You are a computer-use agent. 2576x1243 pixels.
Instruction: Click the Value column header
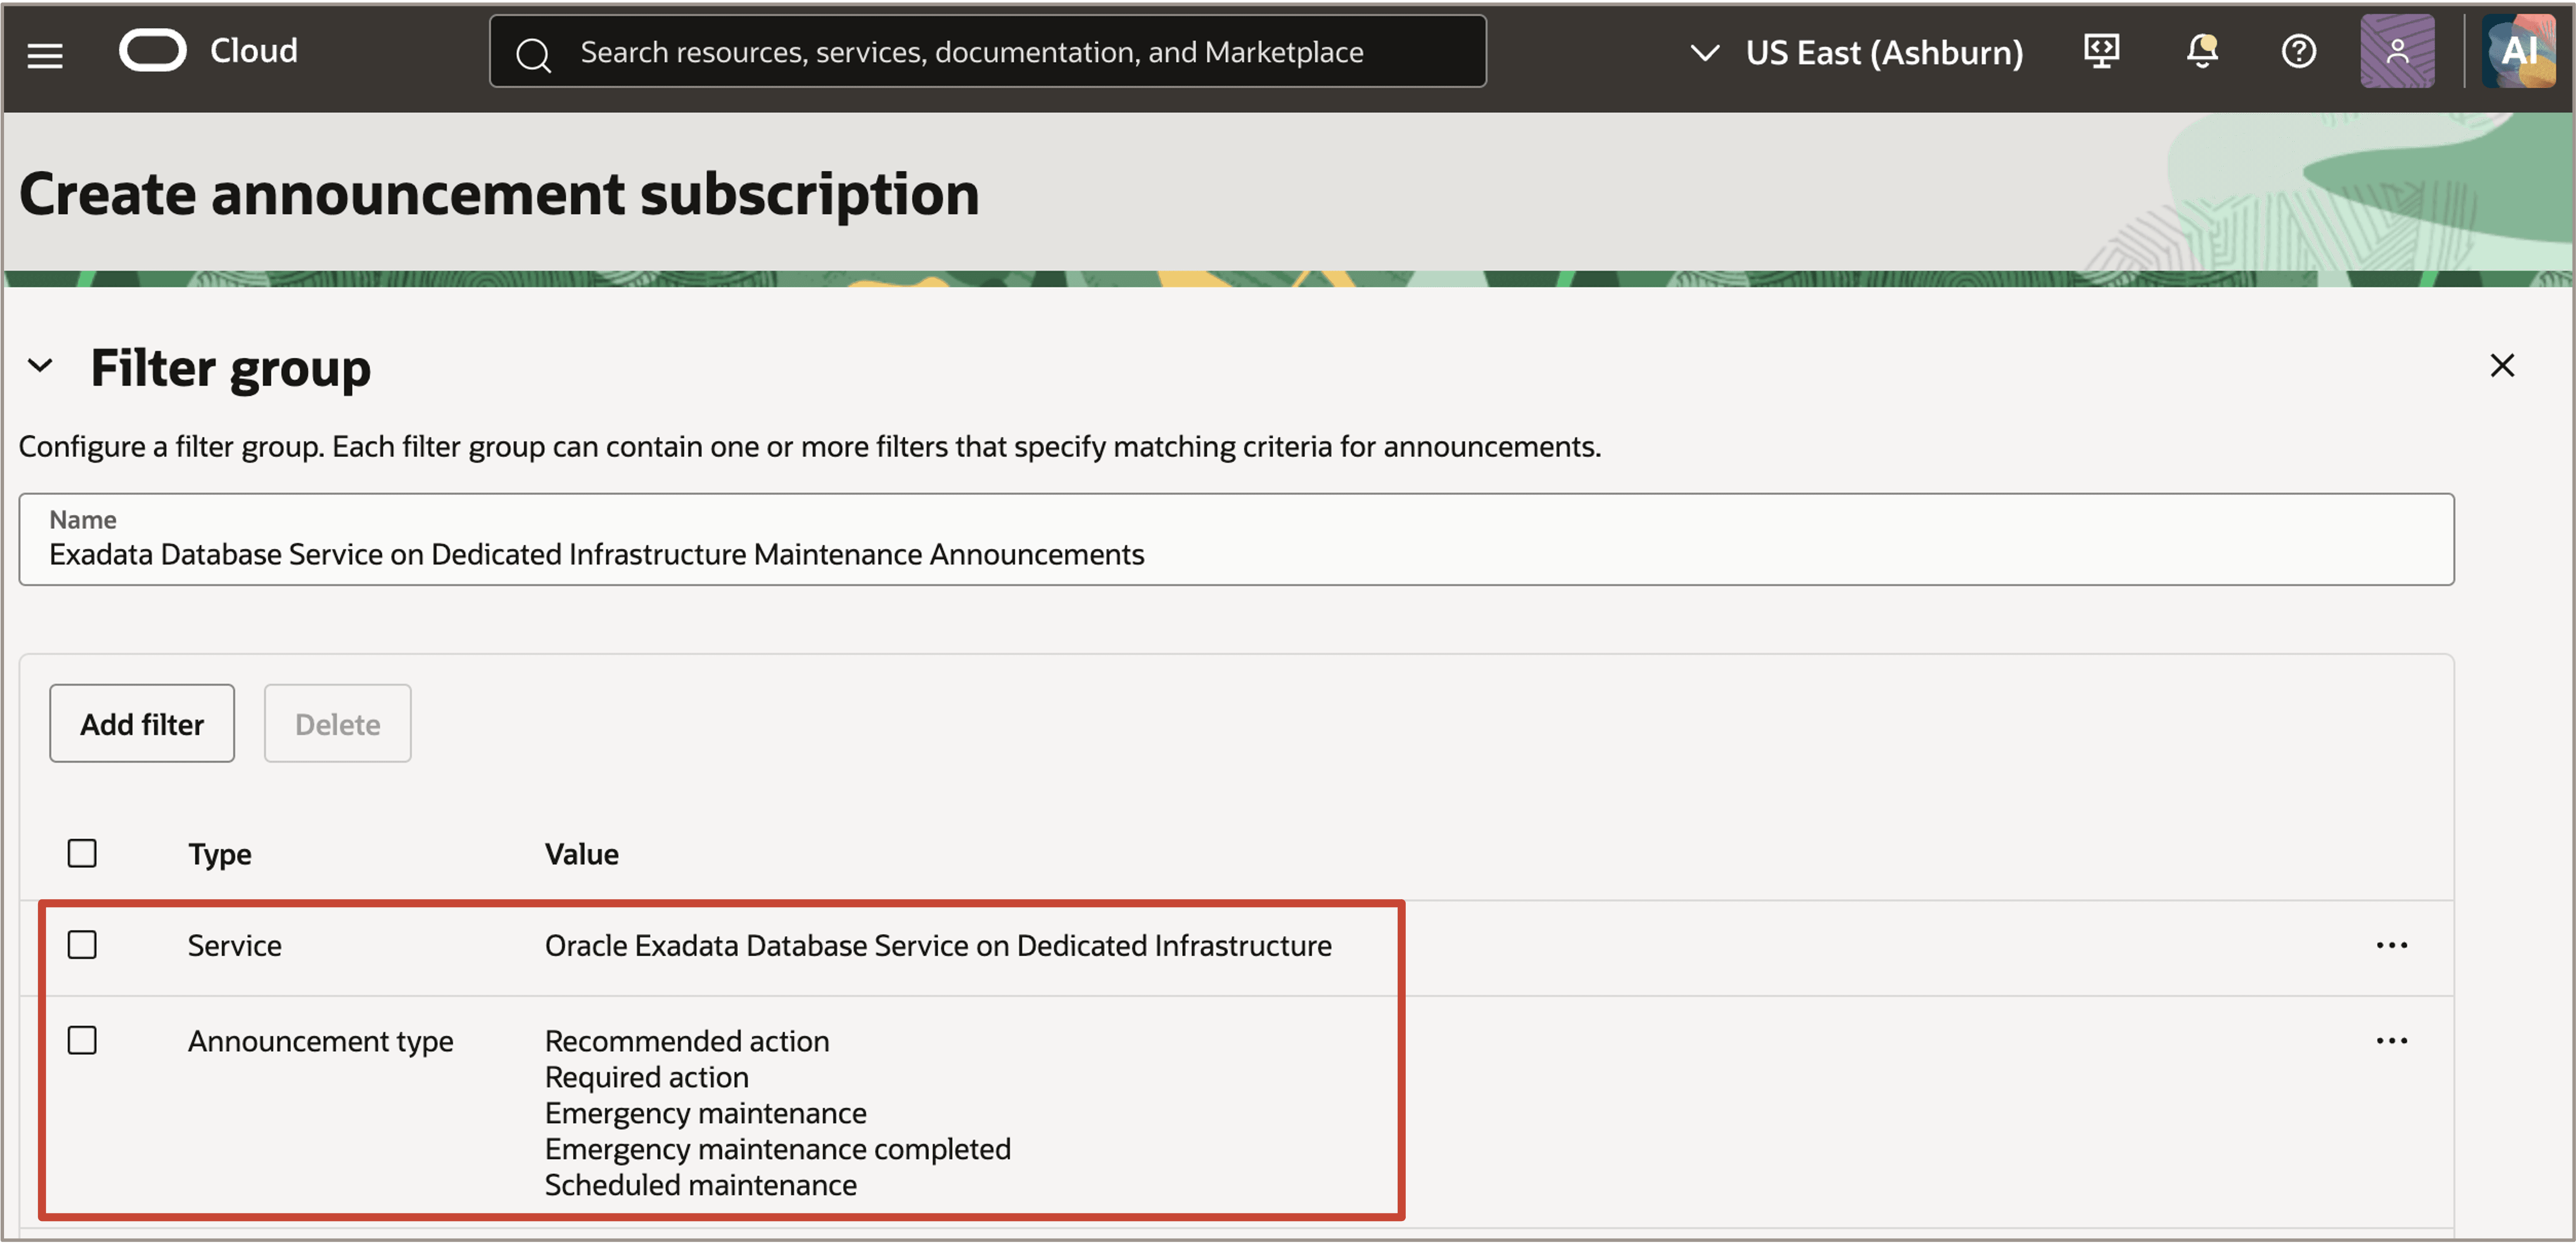[582, 855]
